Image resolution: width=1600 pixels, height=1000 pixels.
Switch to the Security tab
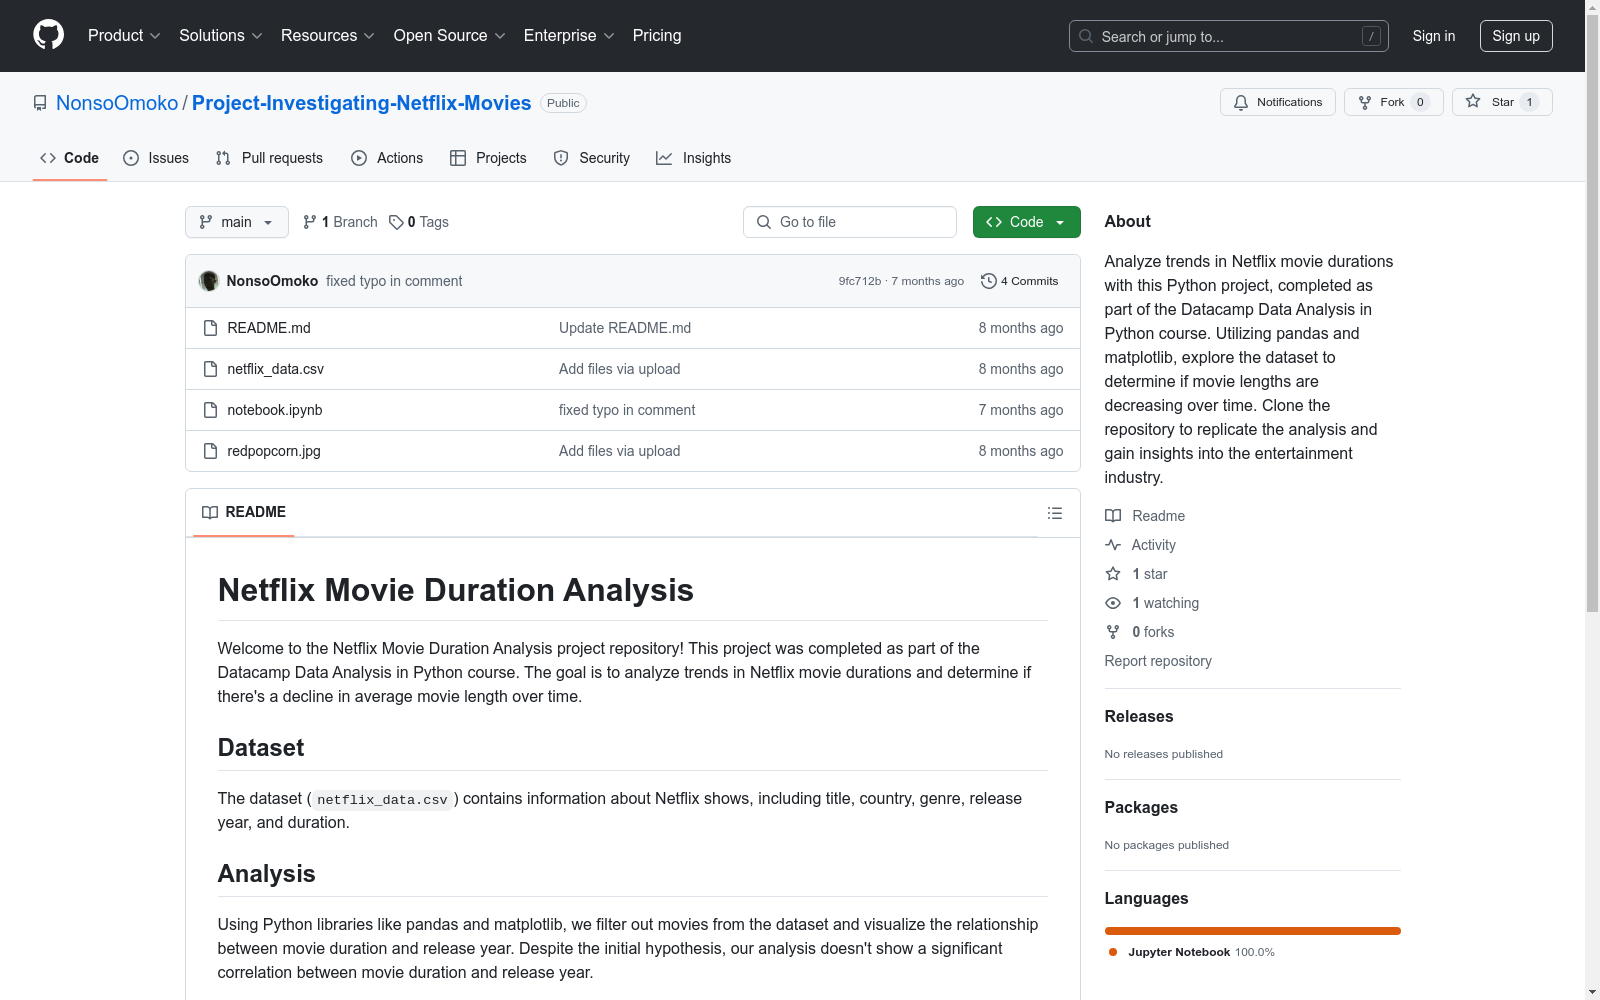[x=592, y=158]
